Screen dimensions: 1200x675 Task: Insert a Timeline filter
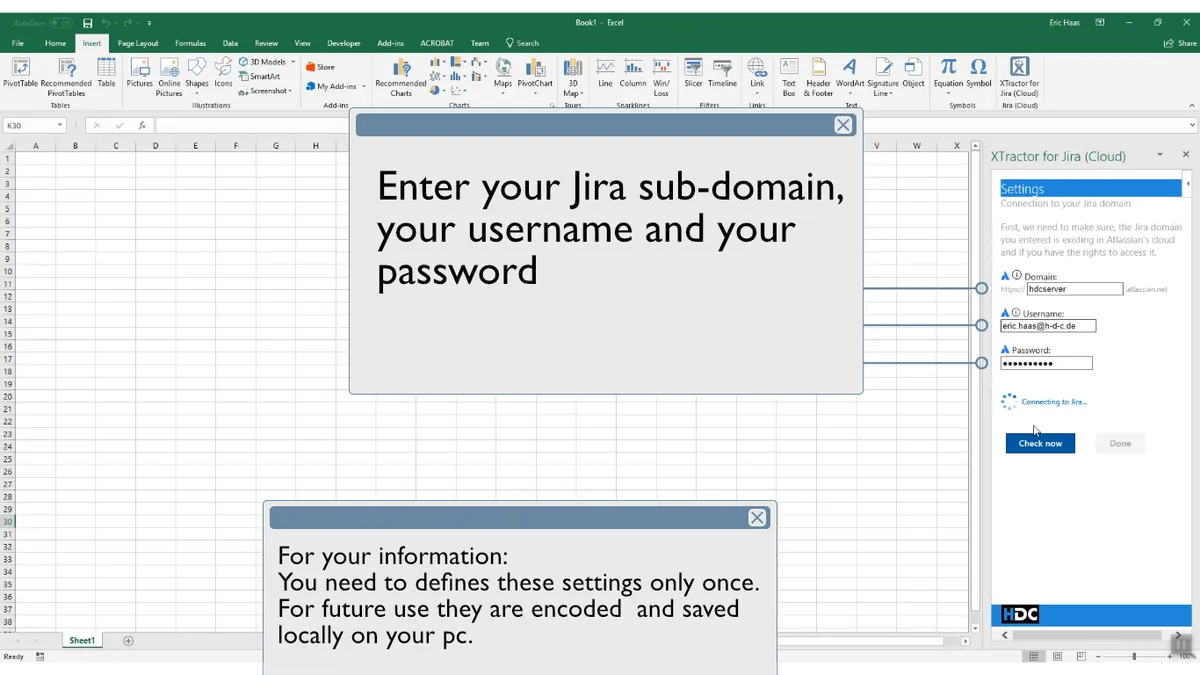[722, 73]
